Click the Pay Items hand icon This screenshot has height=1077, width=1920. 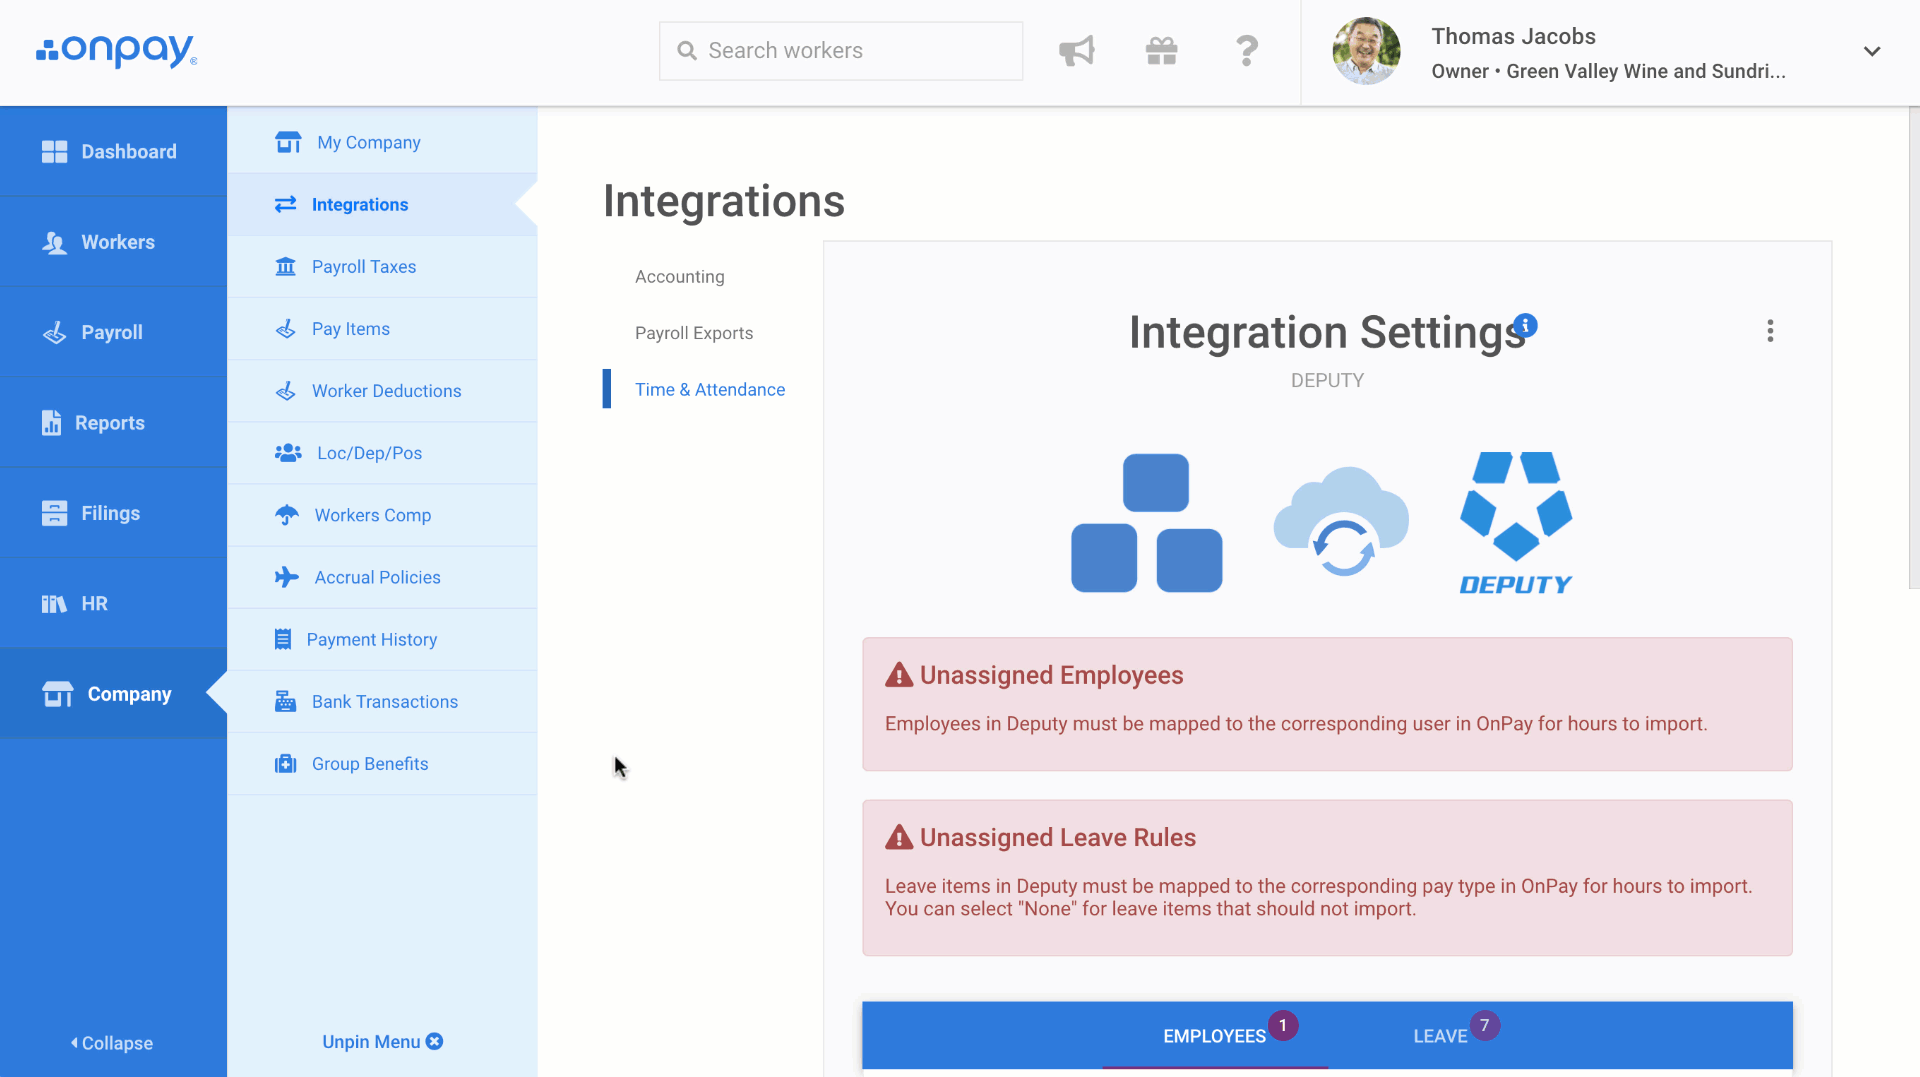[x=286, y=329]
